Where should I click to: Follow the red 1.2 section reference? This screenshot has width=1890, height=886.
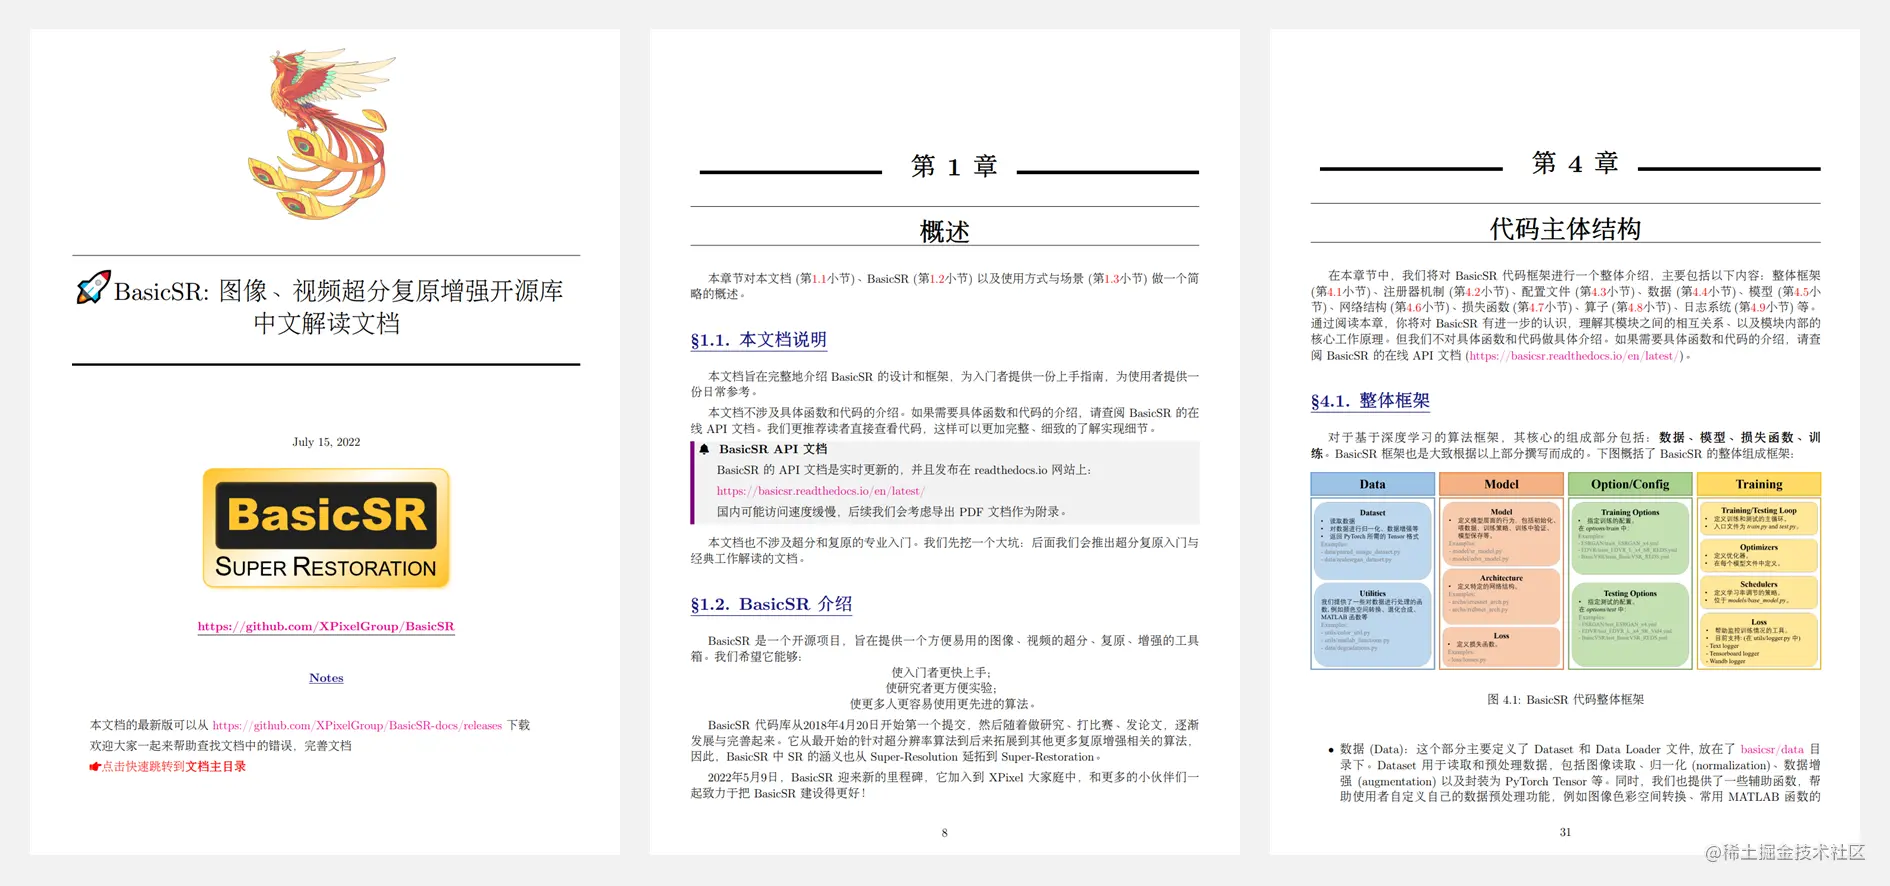(937, 279)
